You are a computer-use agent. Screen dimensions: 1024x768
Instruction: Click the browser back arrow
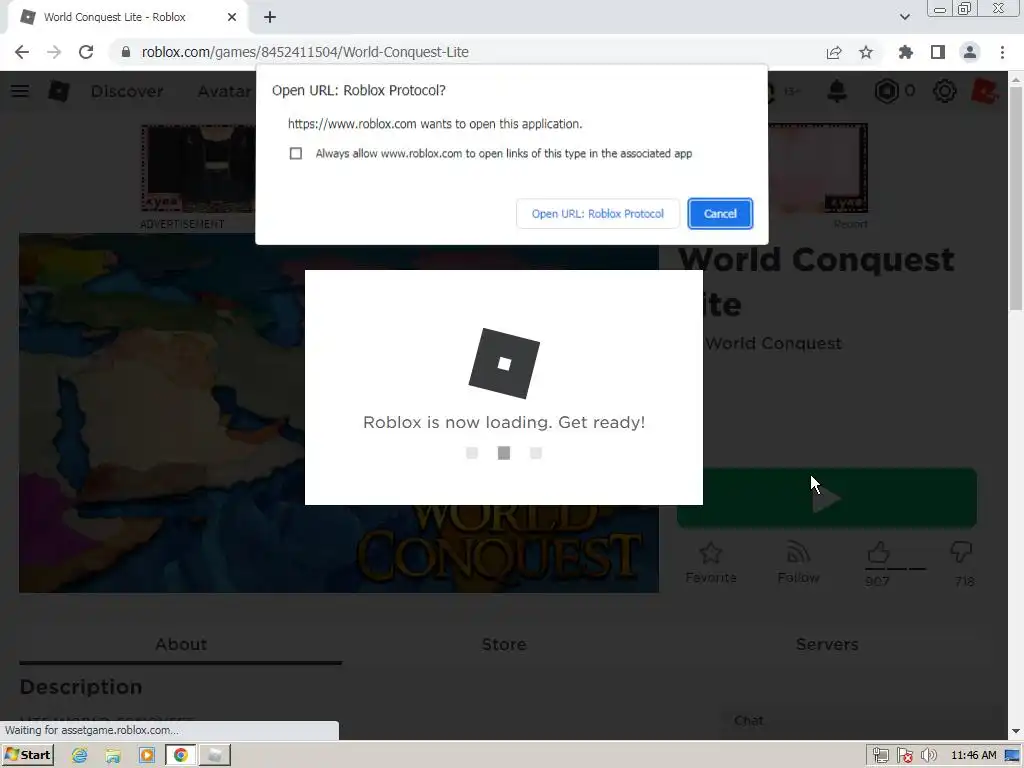[x=22, y=52]
